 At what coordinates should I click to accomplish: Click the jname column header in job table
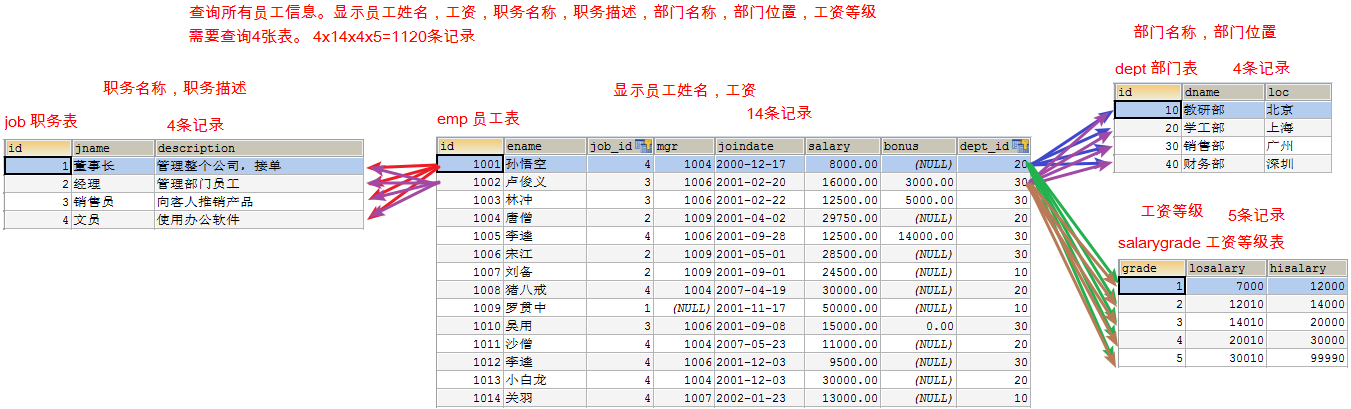coord(112,148)
